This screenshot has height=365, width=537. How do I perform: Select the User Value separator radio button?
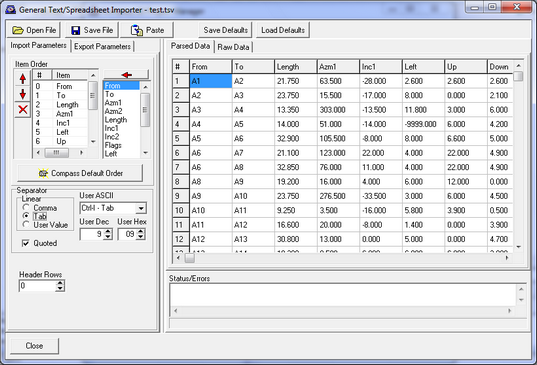click(26, 225)
